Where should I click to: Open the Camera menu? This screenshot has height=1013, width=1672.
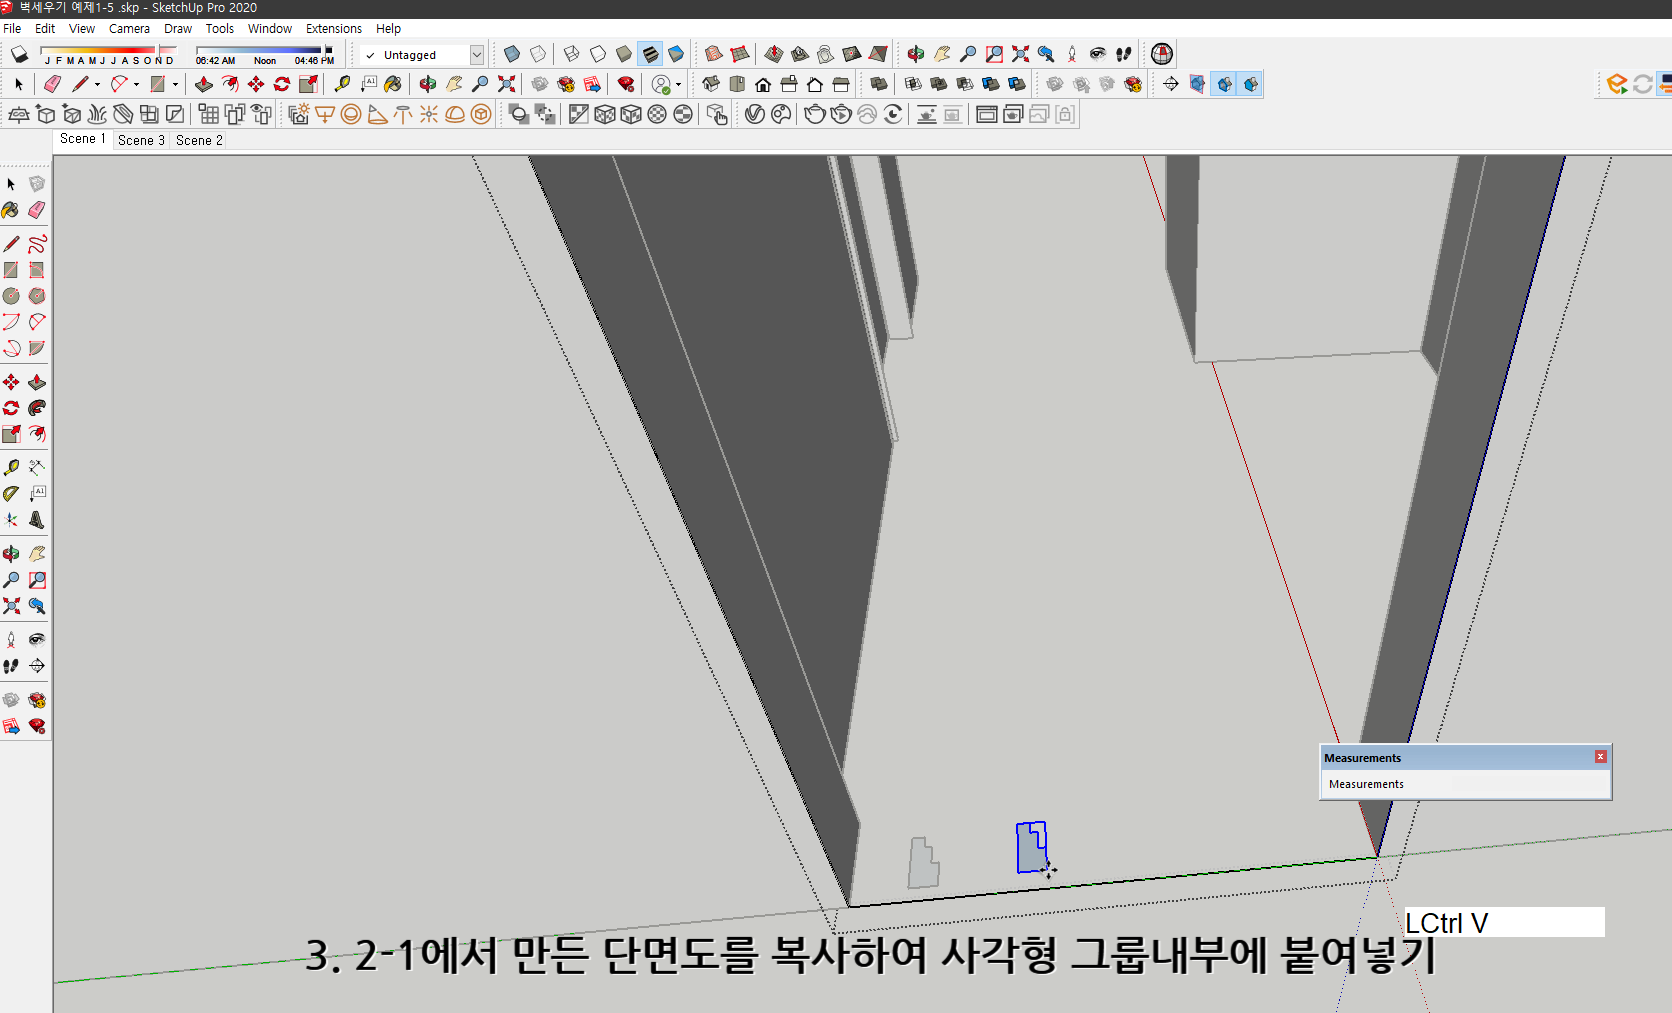click(129, 28)
